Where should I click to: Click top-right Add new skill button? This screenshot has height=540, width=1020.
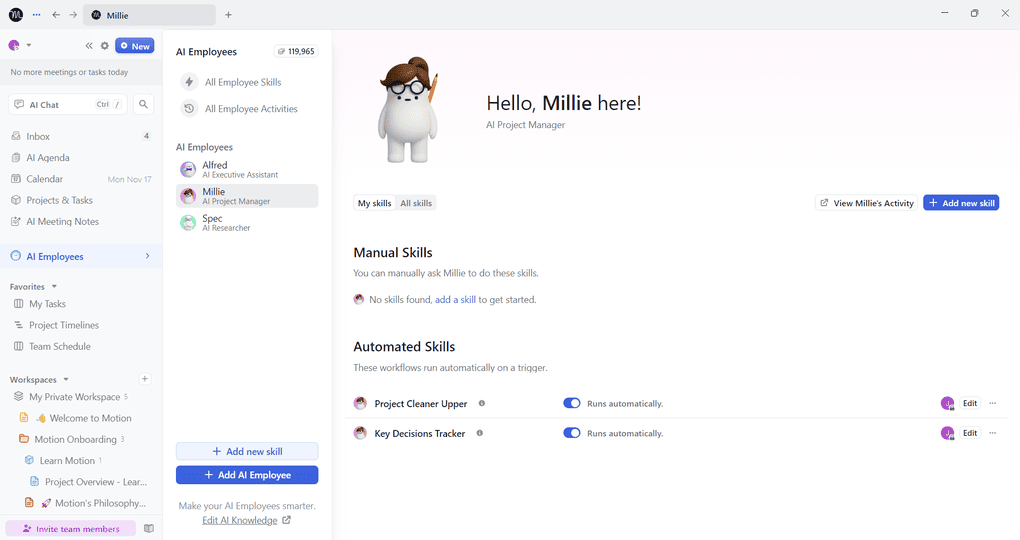pyautogui.click(x=961, y=203)
